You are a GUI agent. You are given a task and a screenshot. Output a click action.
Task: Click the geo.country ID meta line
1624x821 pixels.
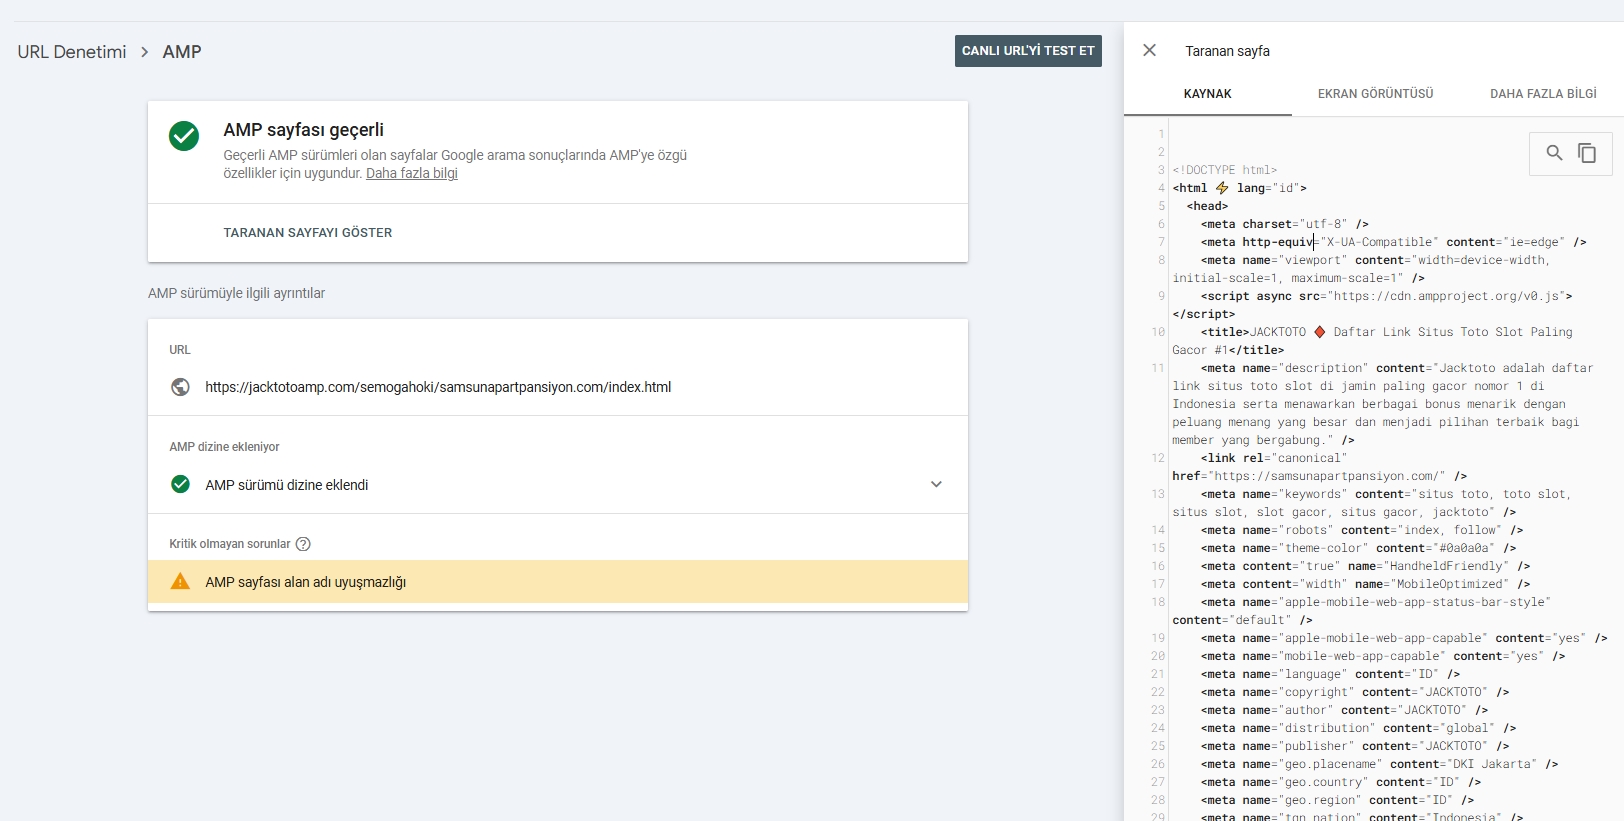pyautogui.click(x=1341, y=782)
